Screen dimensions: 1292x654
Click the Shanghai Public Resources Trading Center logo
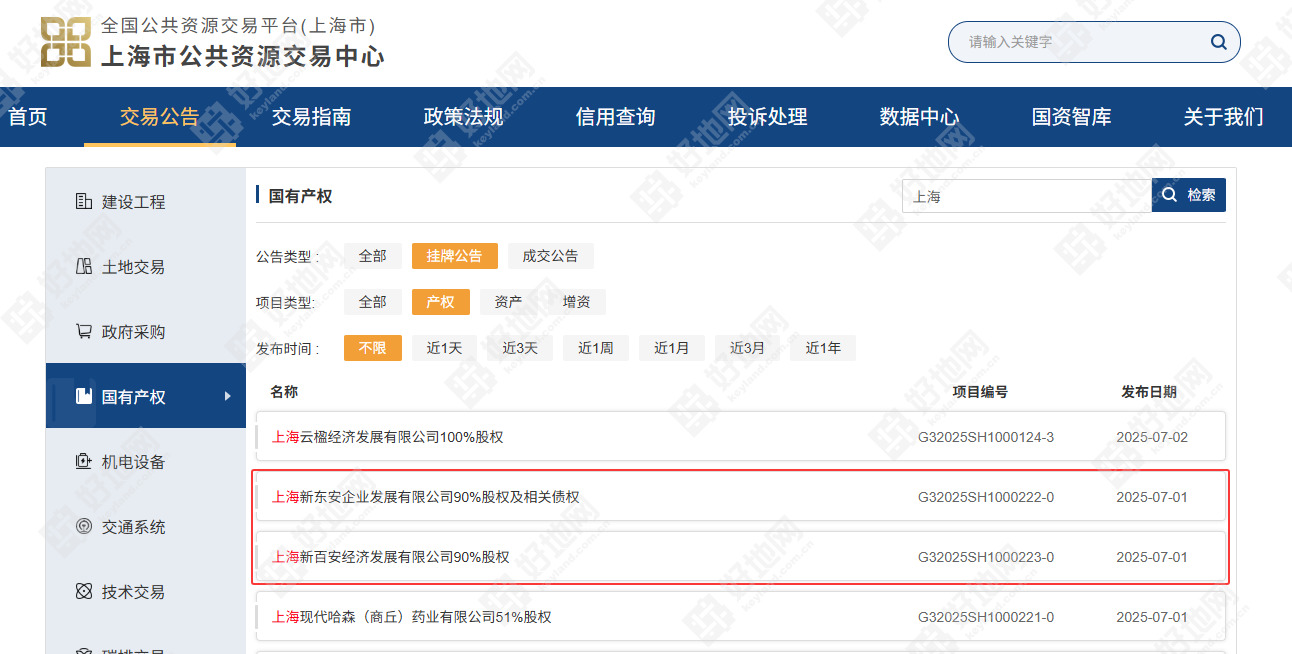click(66, 42)
